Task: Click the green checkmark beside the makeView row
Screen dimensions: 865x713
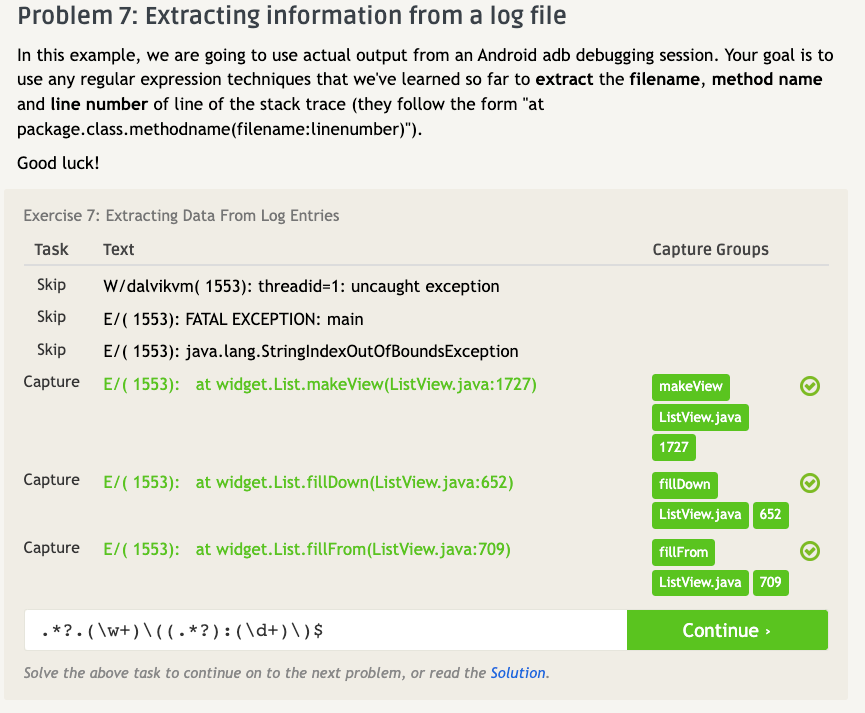Action: (x=811, y=386)
